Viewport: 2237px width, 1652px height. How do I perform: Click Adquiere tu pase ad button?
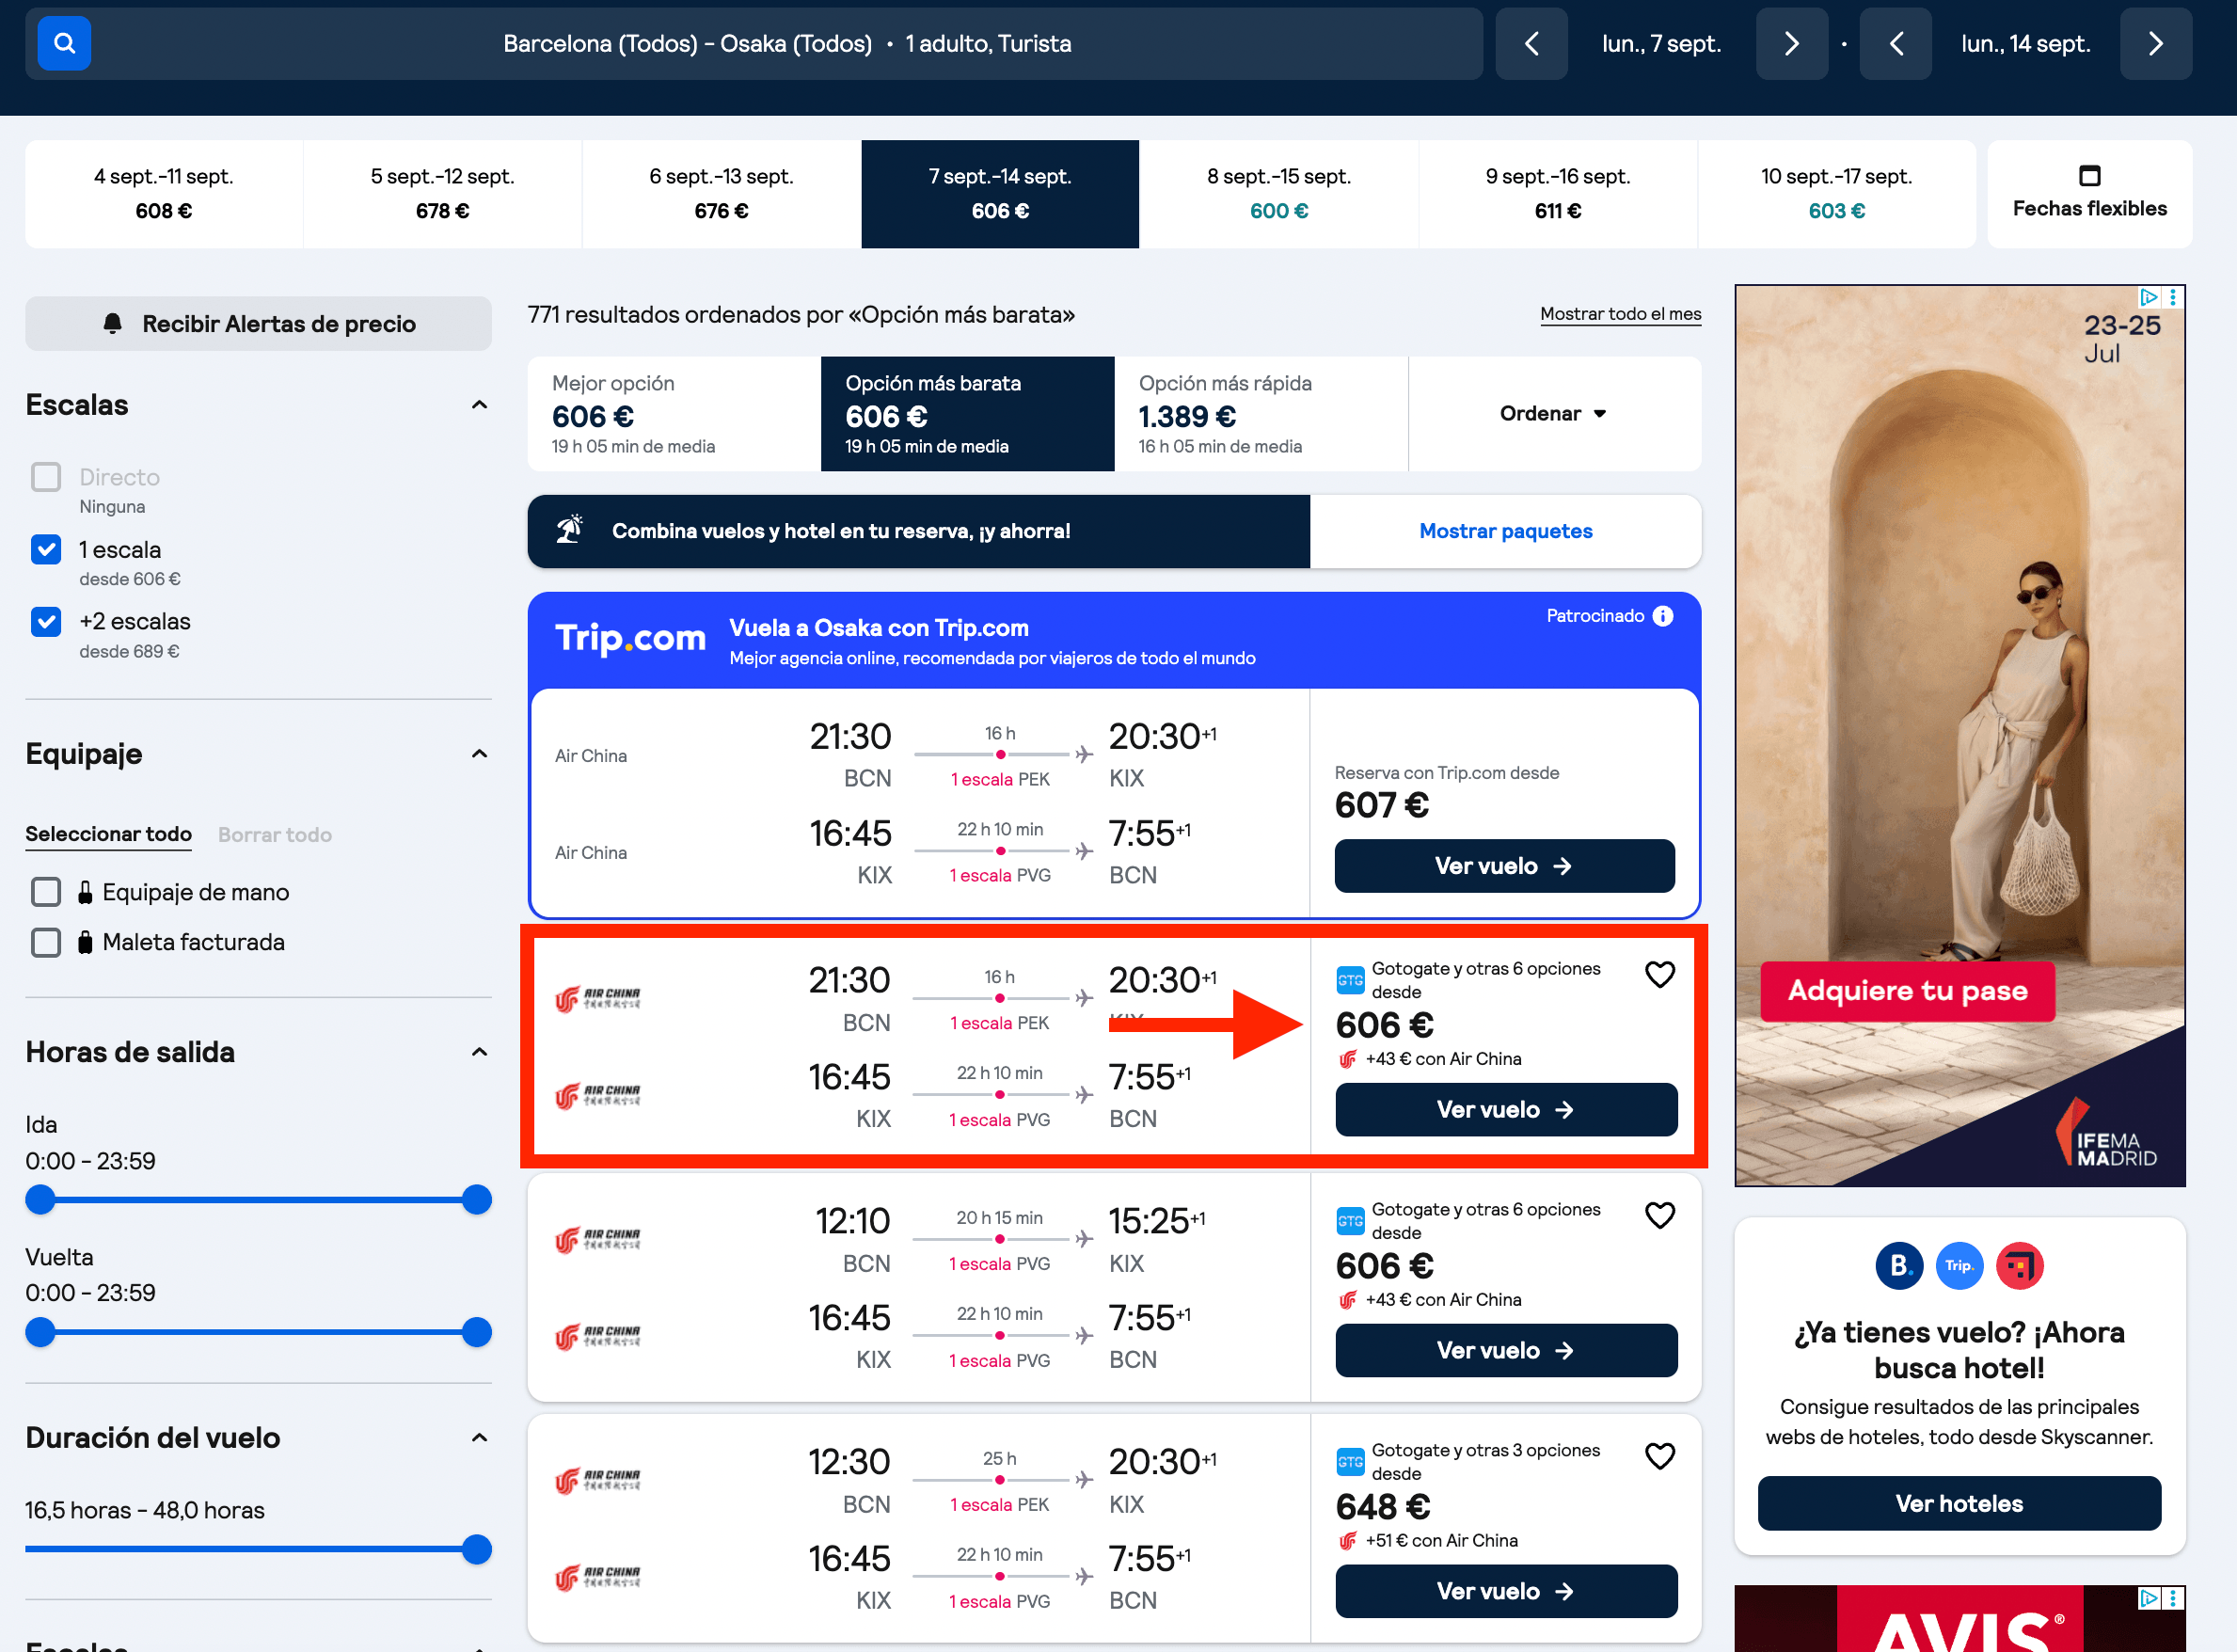[1907, 991]
